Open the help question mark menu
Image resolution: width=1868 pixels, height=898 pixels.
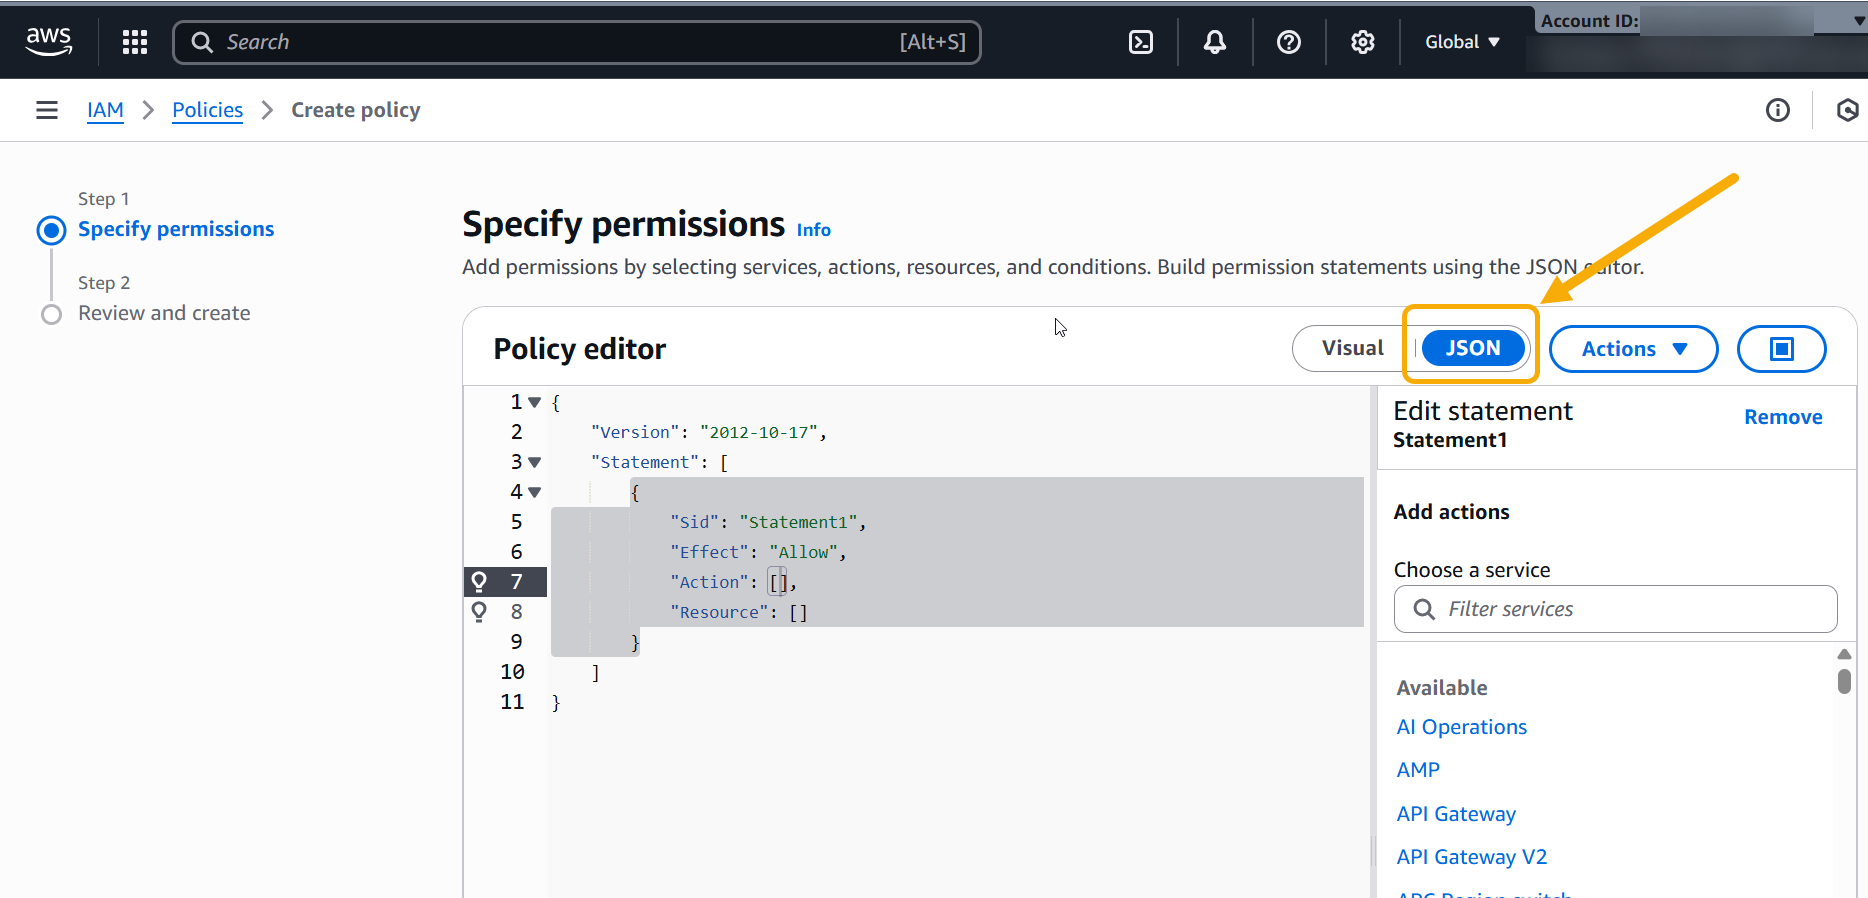pos(1289,42)
